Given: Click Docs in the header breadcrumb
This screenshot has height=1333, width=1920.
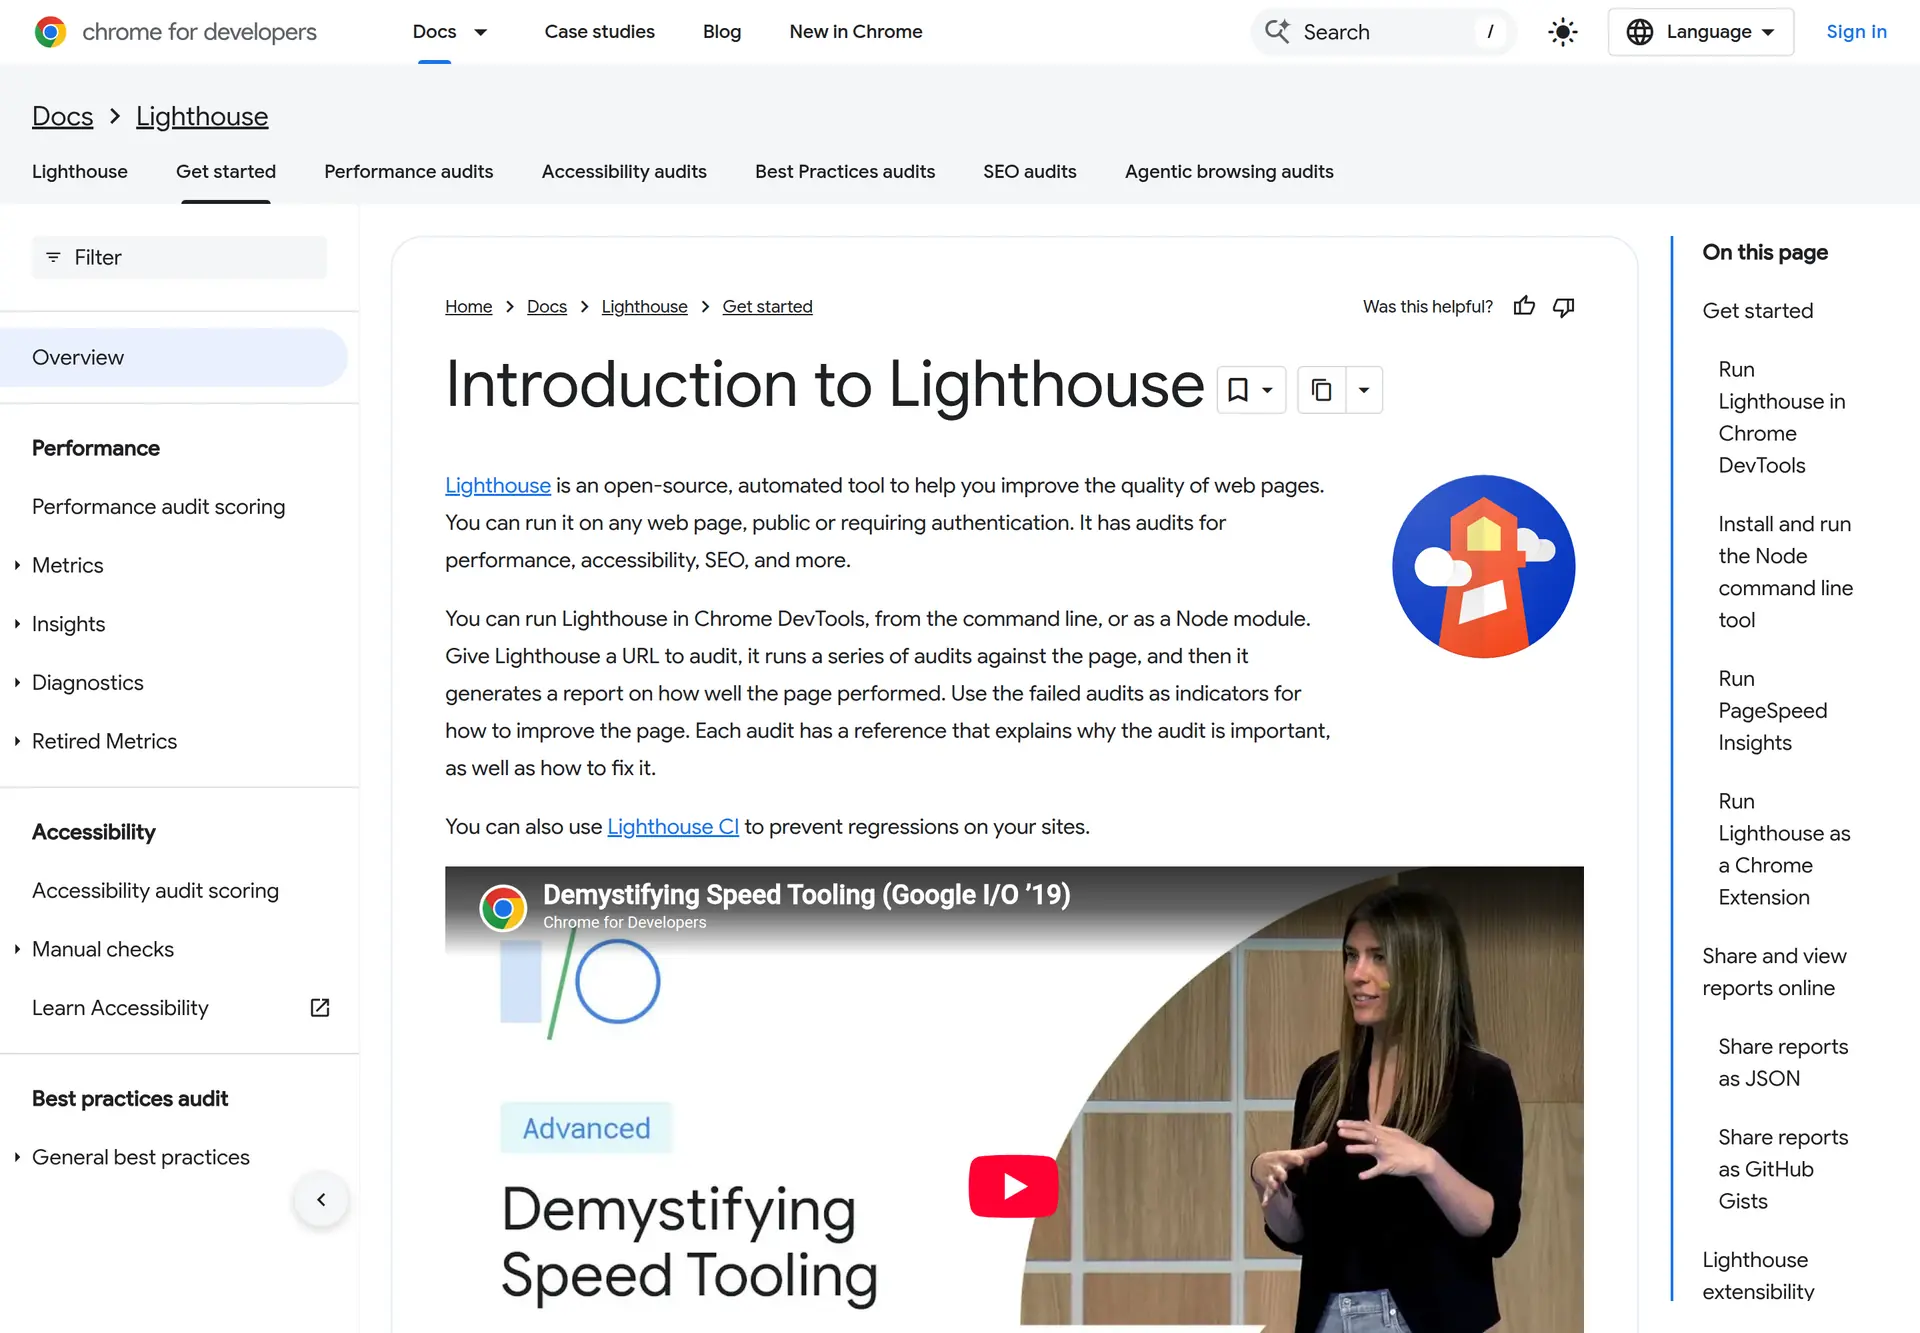Looking at the screenshot, I should [x=62, y=117].
